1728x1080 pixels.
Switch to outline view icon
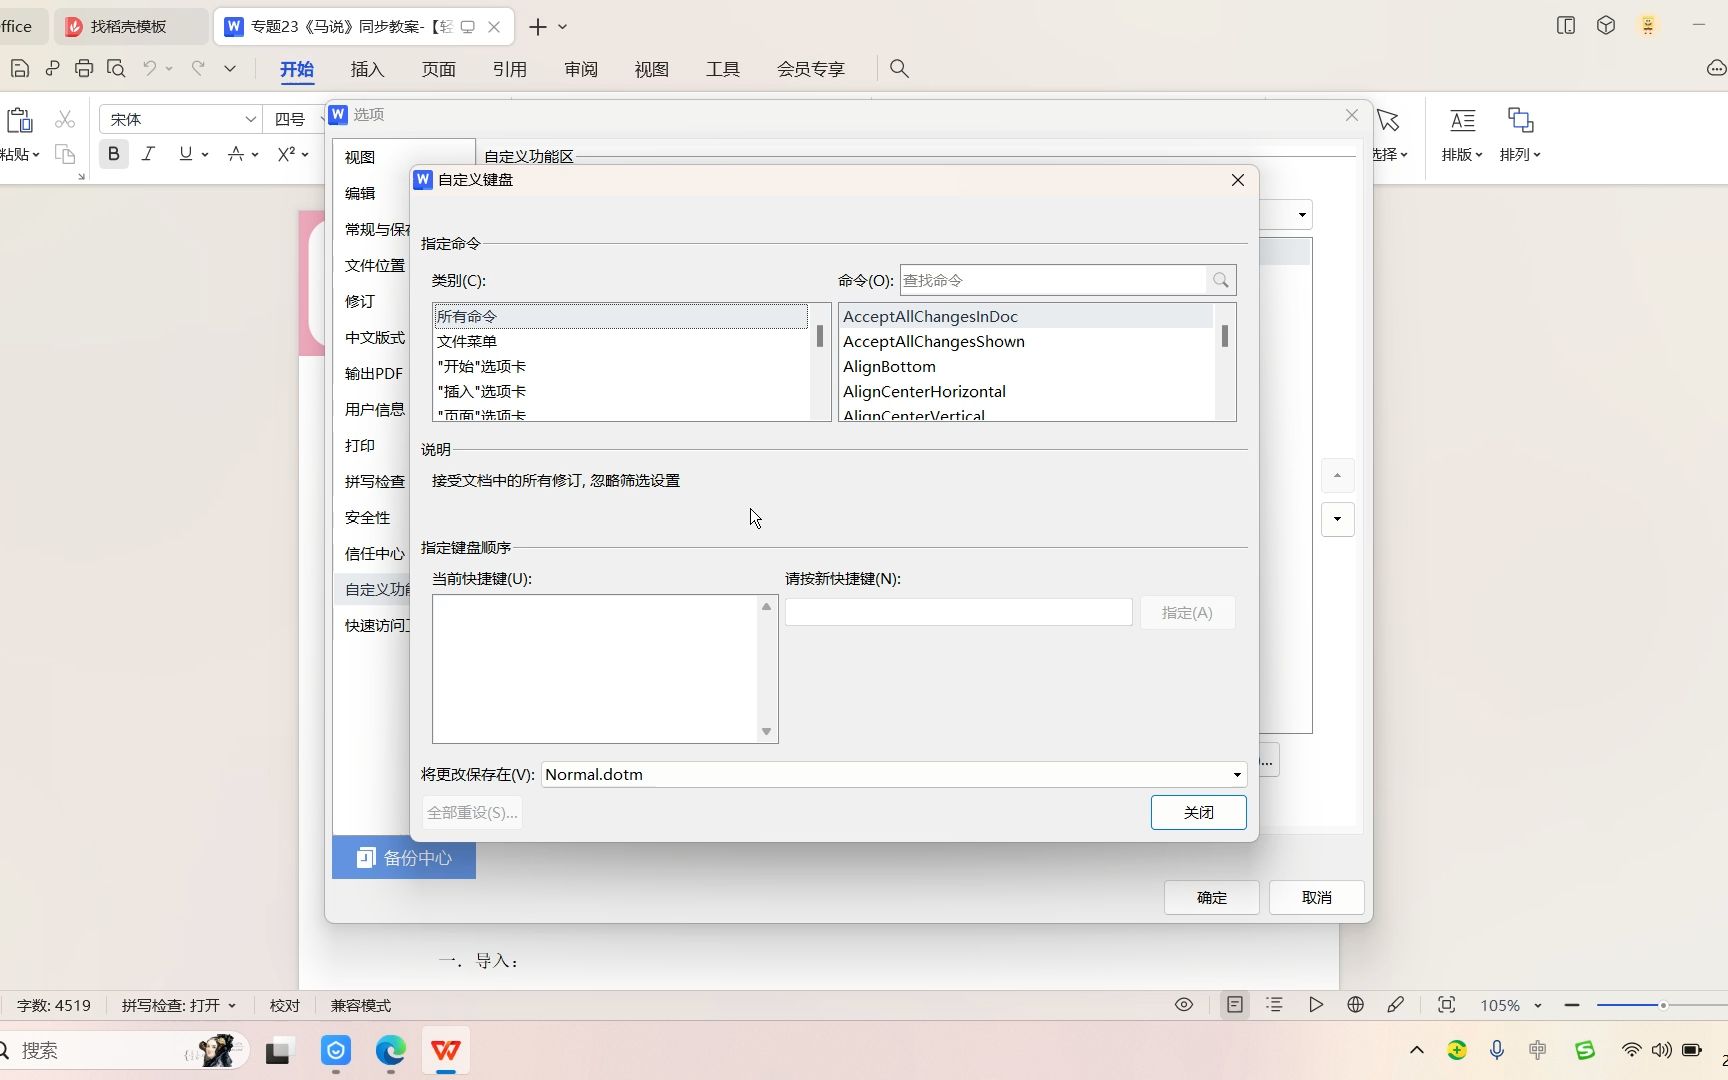1274,1005
